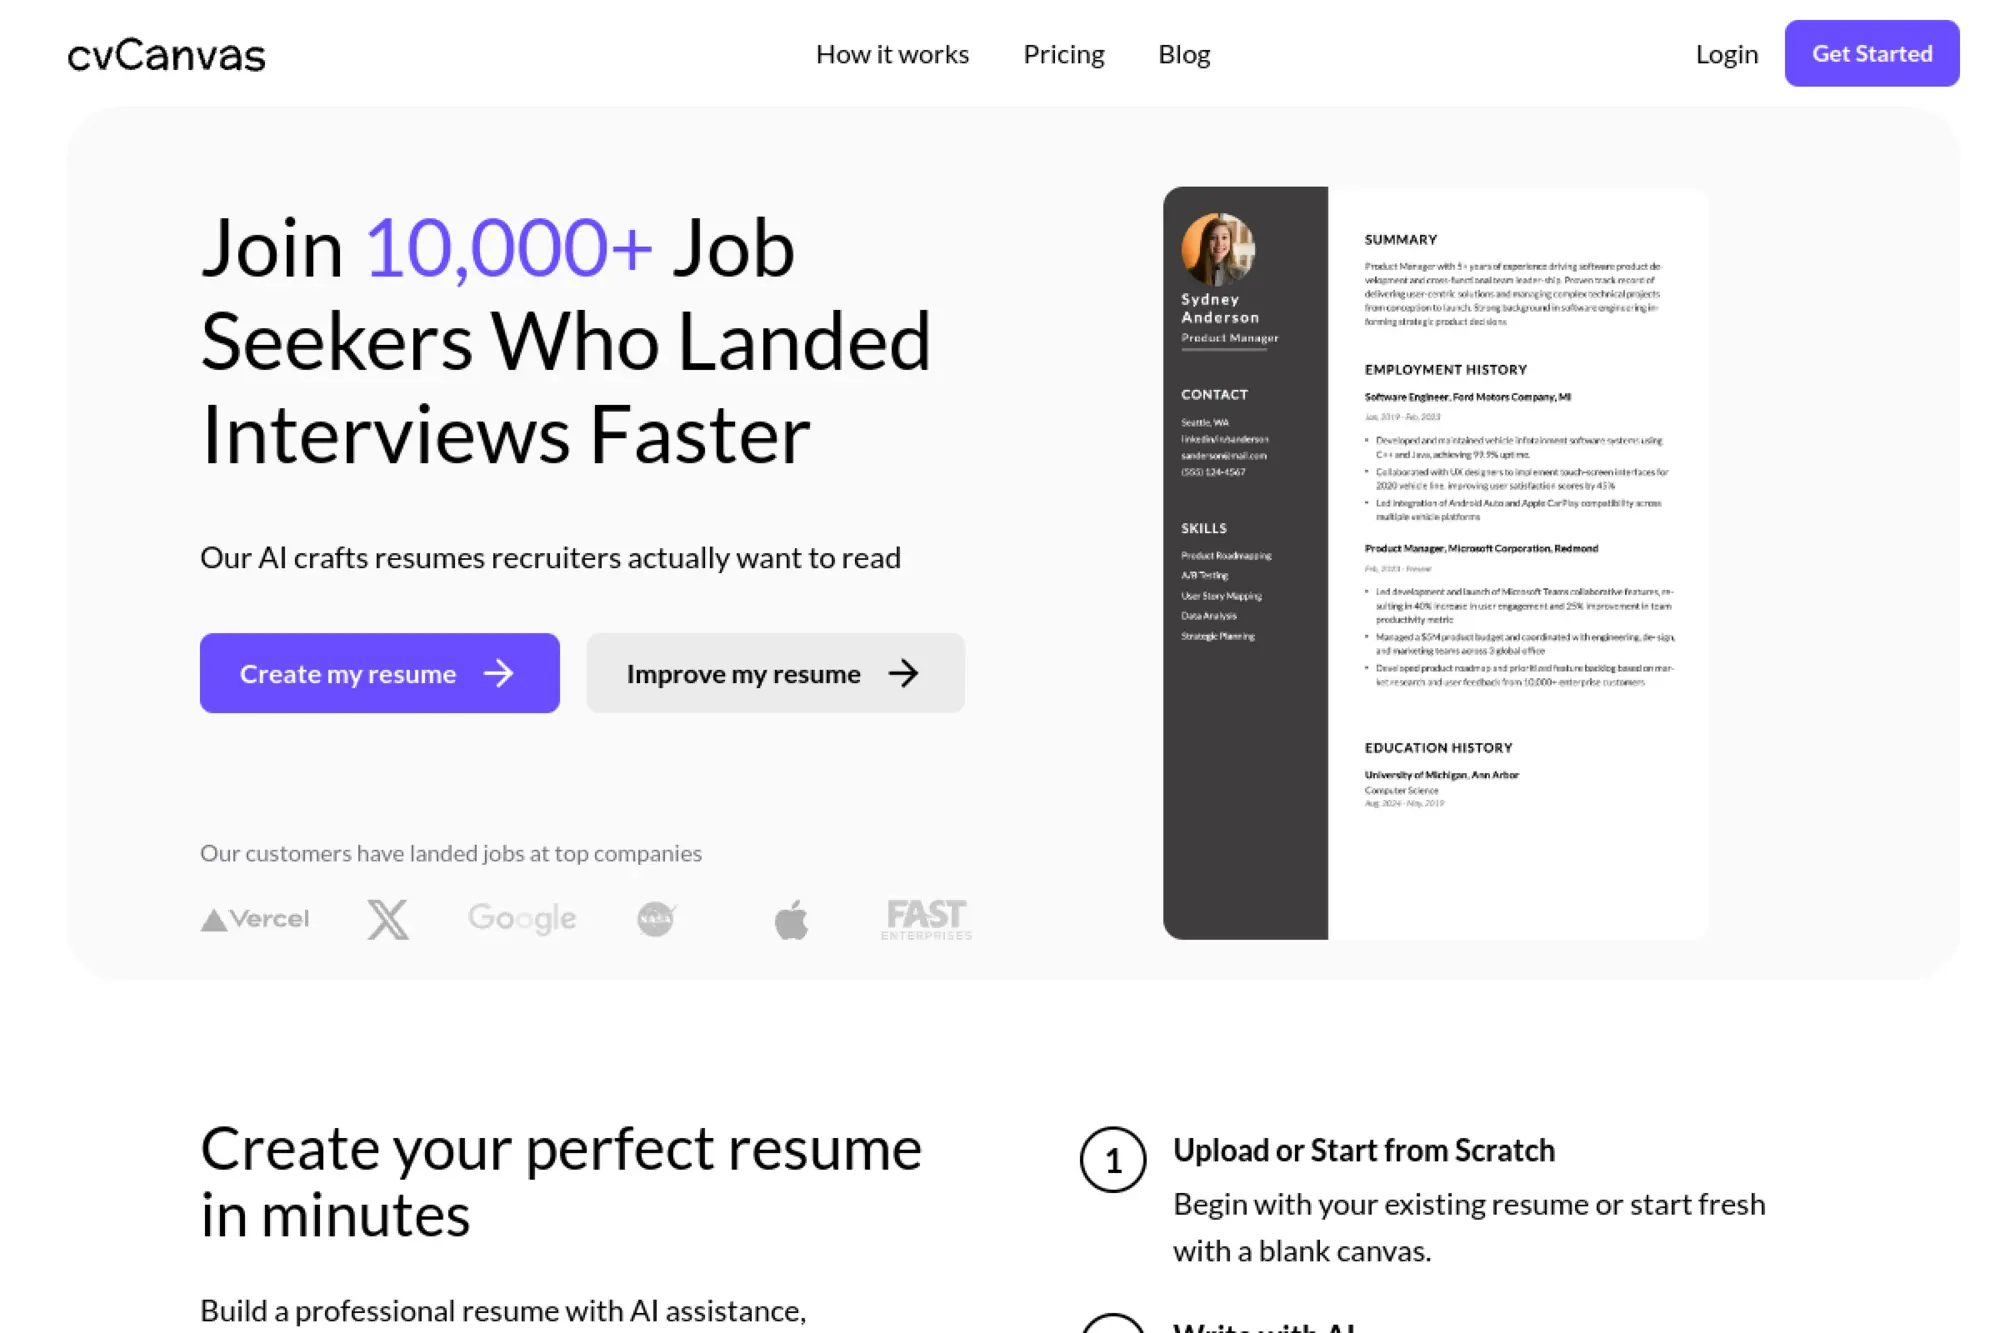Click the Vercel company logo
The height and width of the screenshot is (1333, 2000).
point(255,919)
